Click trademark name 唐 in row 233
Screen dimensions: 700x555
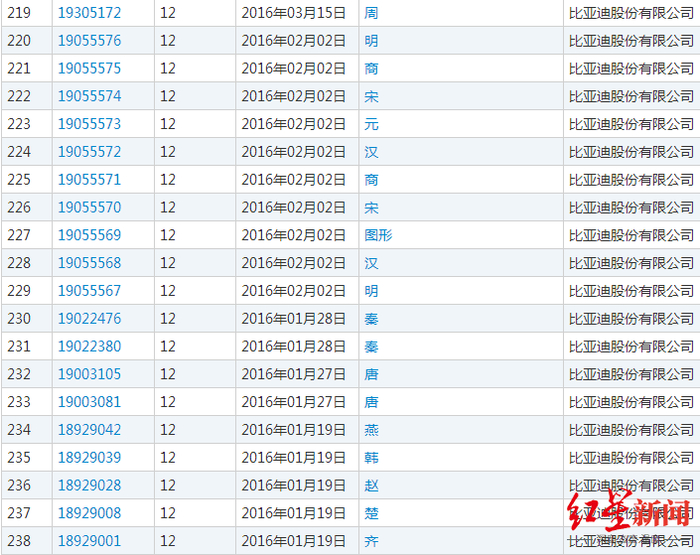coord(371,401)
